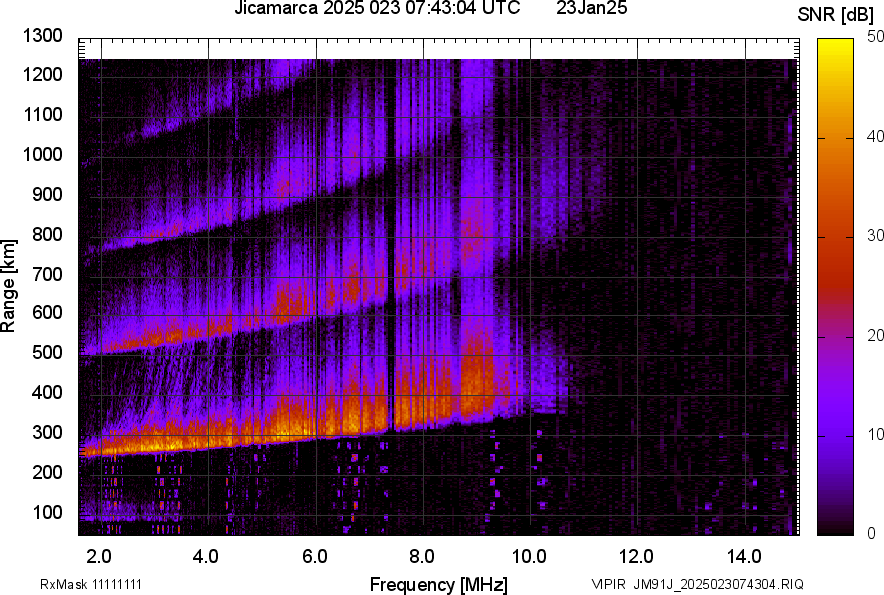This screenshot has width=884, height=595.
Task: Click the 700 range tick label
Action: [x=47, y=274]
